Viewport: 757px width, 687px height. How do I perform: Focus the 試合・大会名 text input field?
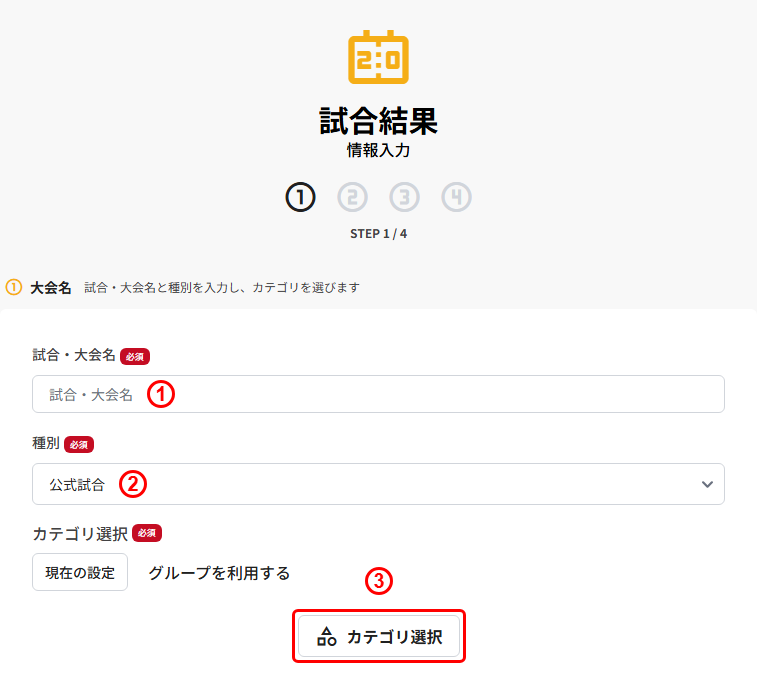pos(378,394)
